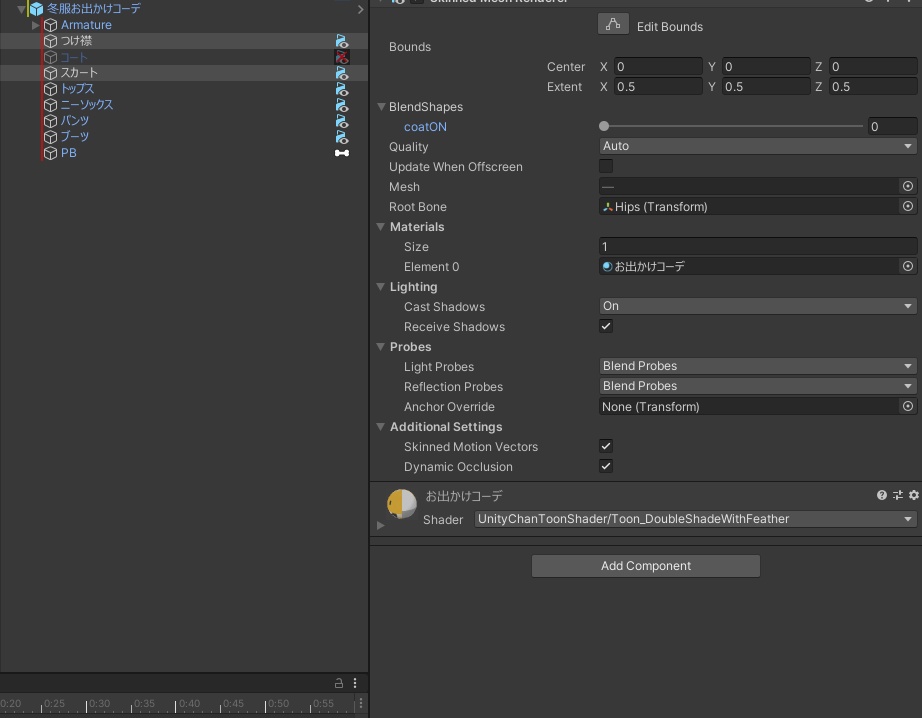
Task: Open the Reflection Probes dropdown
Action: pos(757,386)
